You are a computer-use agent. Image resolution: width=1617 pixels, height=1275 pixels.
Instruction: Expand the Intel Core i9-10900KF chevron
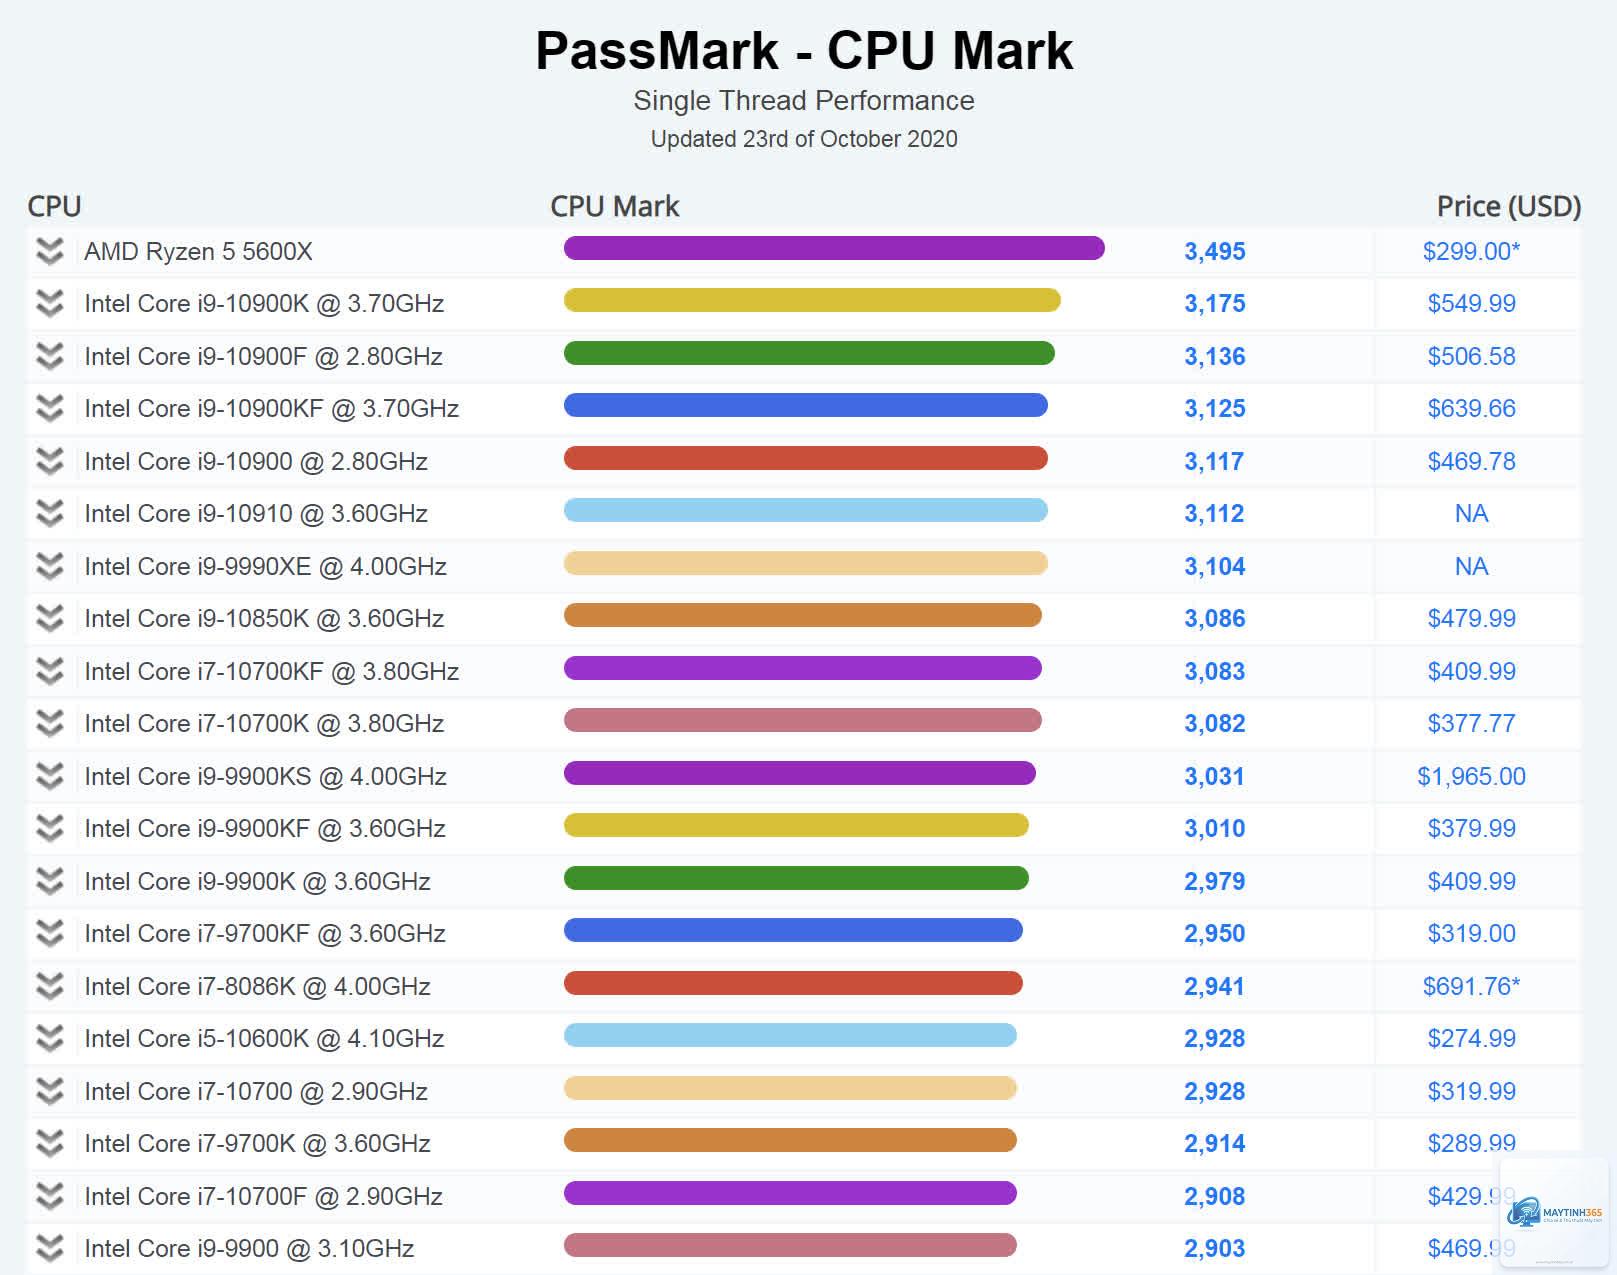pos(49,408)
